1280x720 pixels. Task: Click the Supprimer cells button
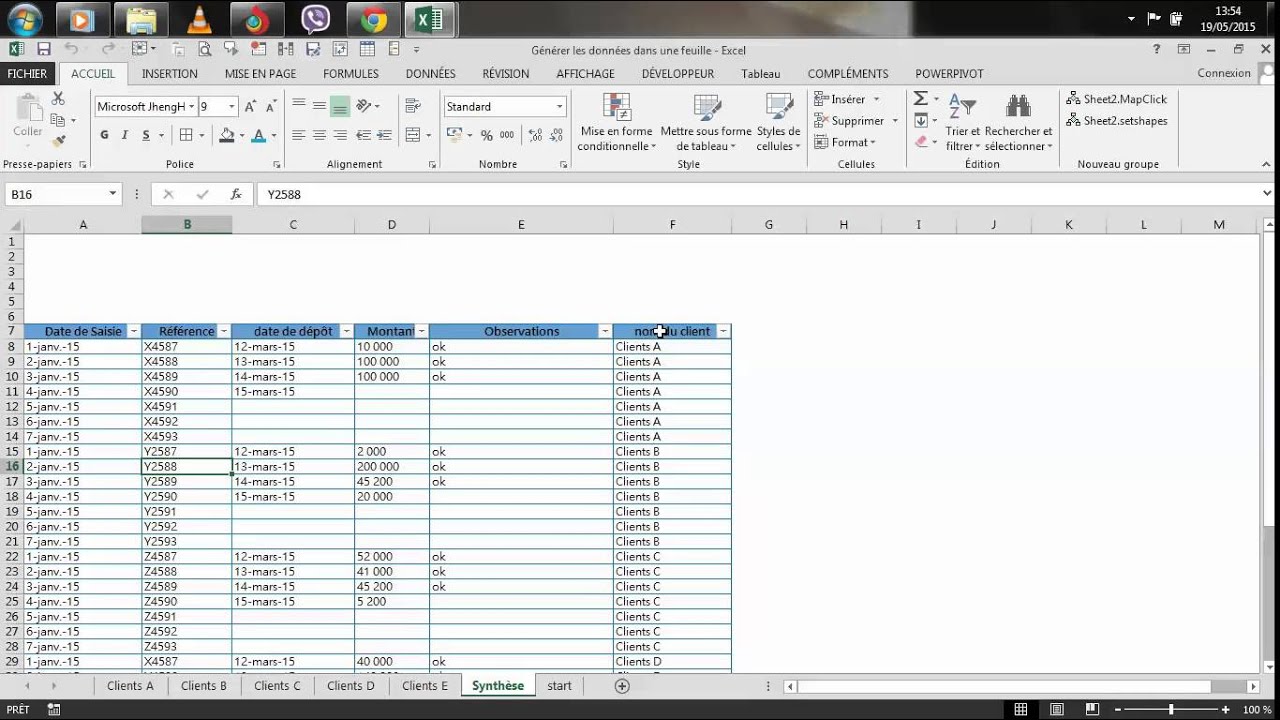point(855,120)
